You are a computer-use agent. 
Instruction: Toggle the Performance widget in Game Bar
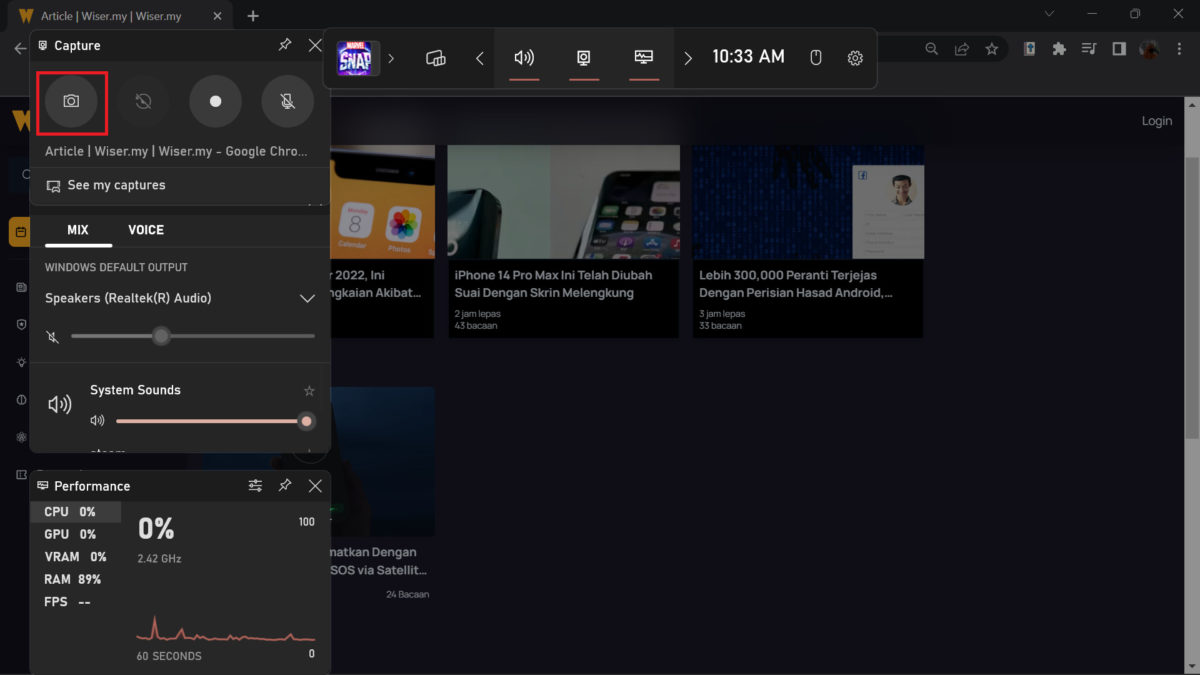click(644, 58)
